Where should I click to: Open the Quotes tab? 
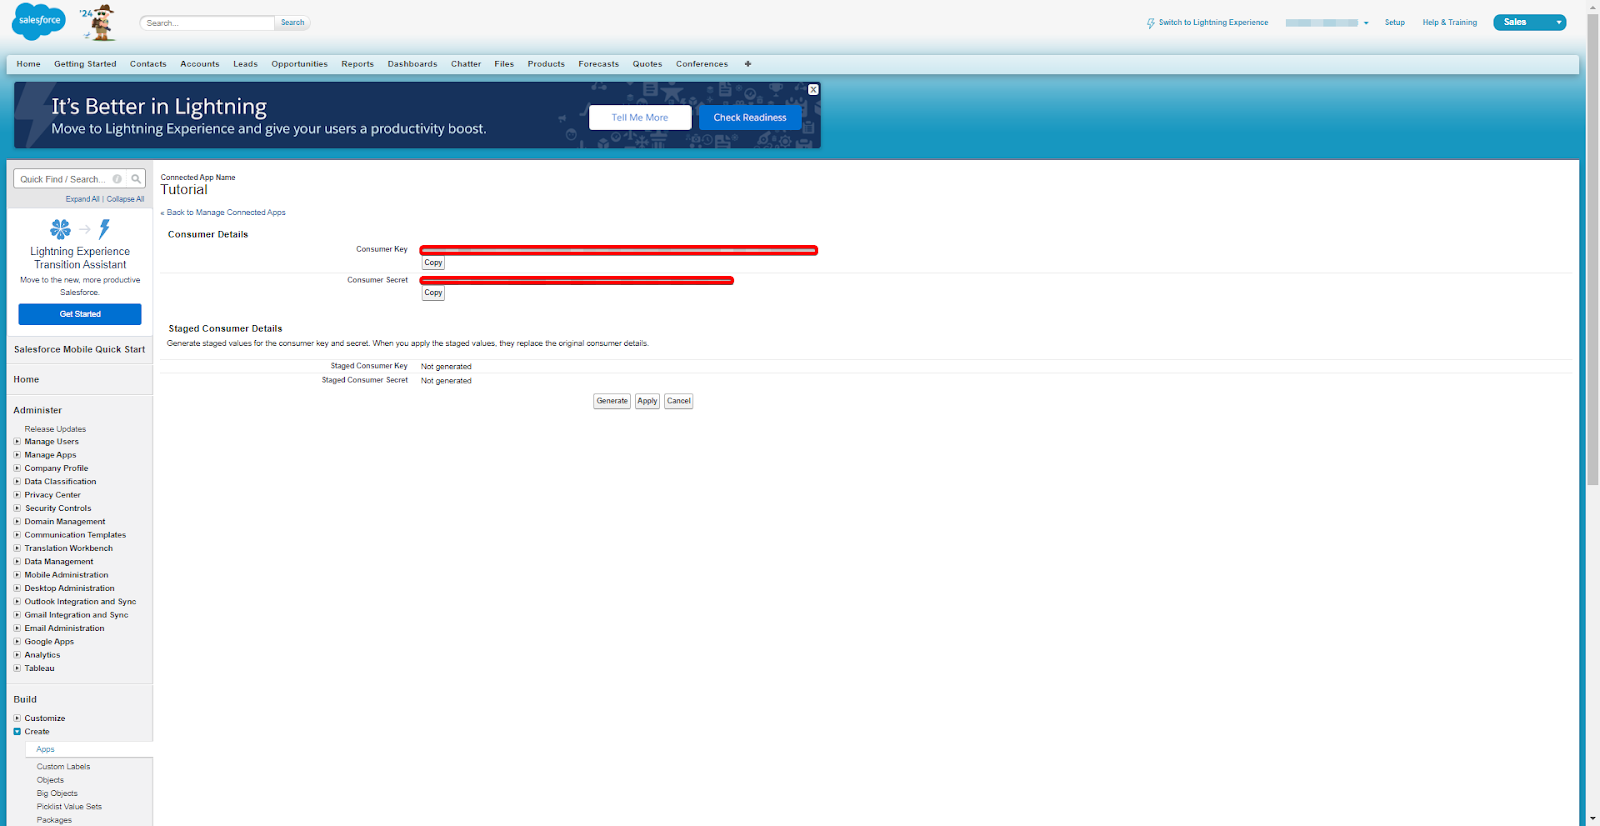pyautogui.click(x=647, y=64)
